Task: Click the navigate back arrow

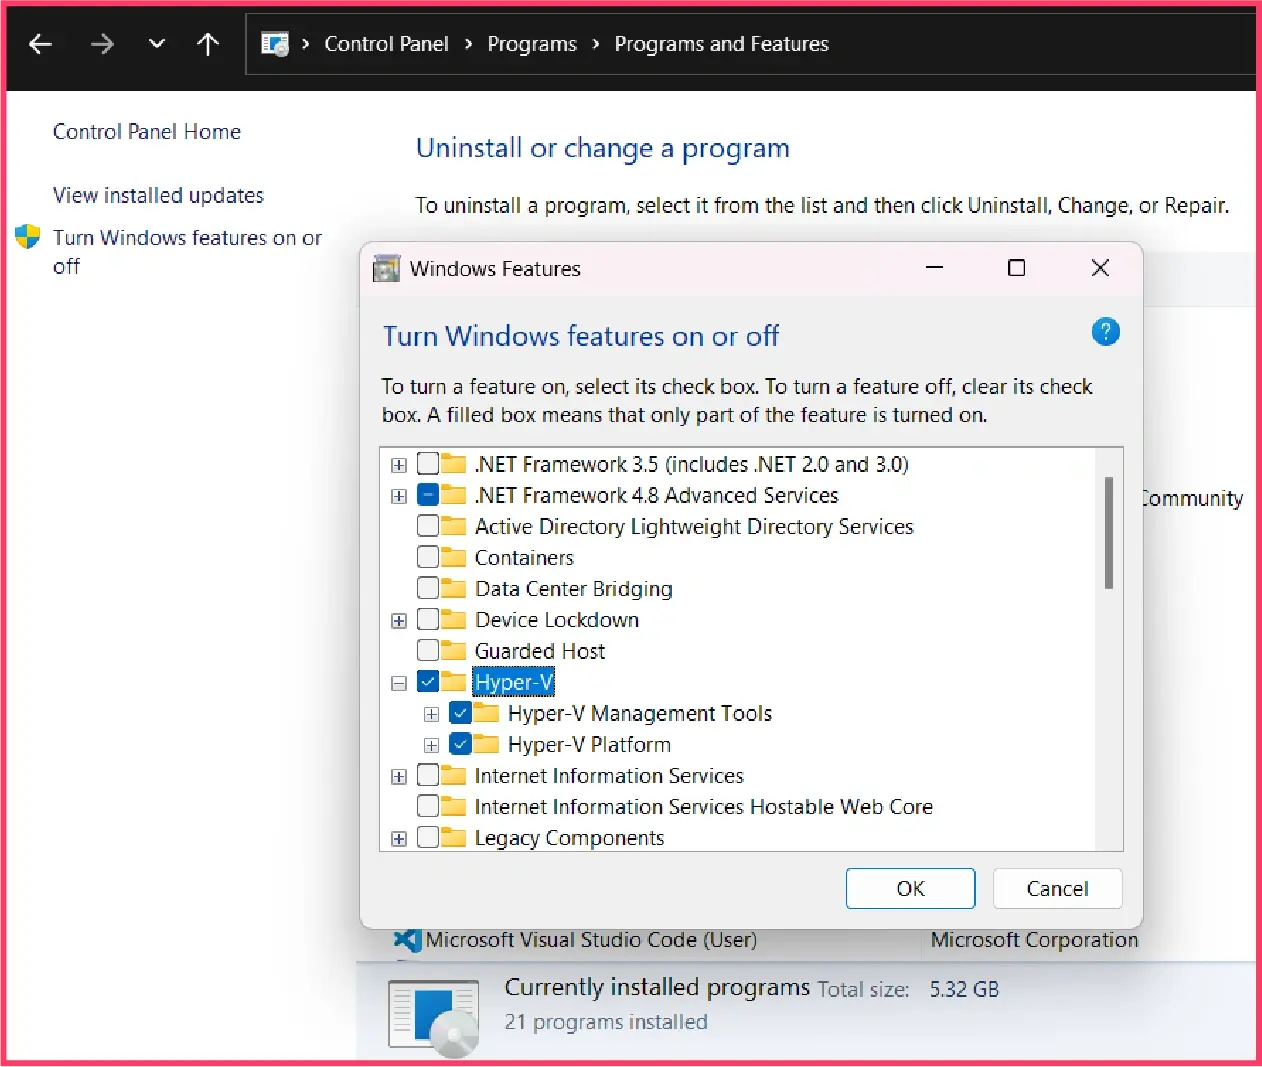Action: coord(40,43)
